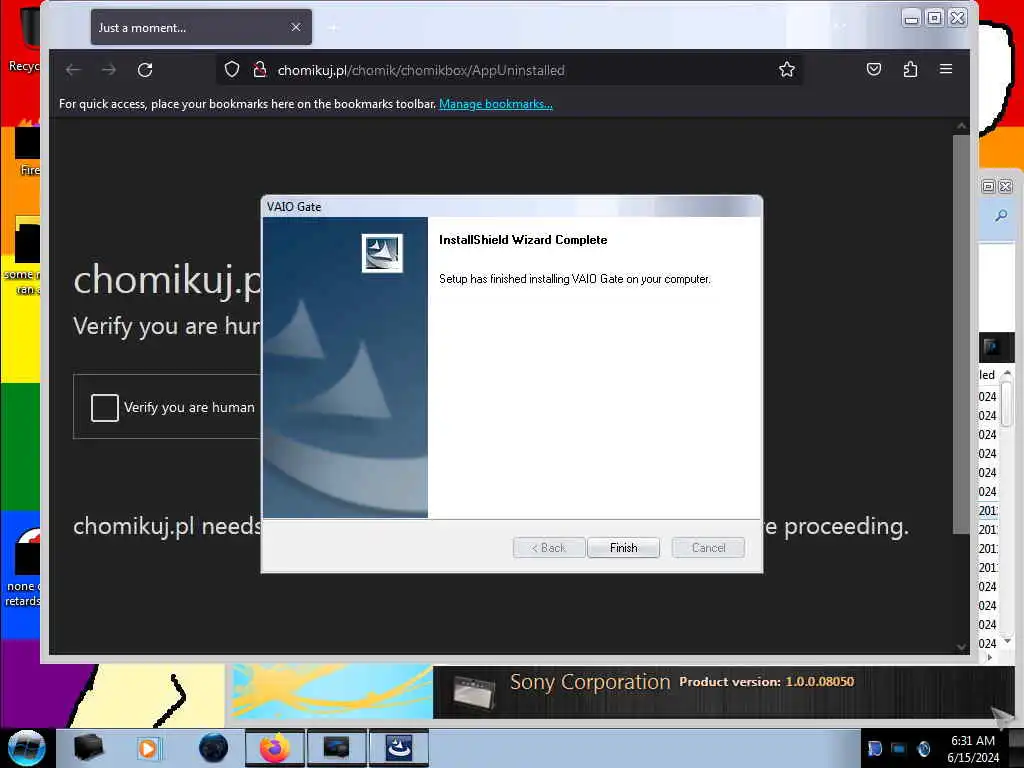Click the search magnifier in background window
Viewport: 1024px width, 768px height.
(x=1000, y=216)
